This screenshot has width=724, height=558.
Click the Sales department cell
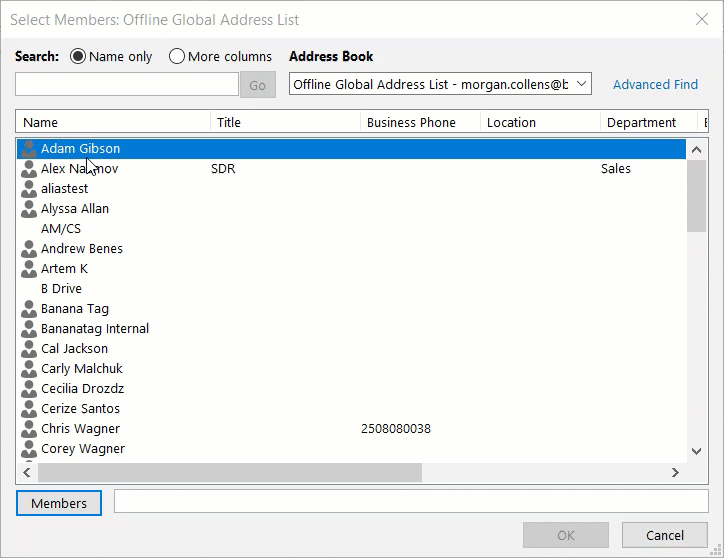pyautogui.click(x=615, y=169)
